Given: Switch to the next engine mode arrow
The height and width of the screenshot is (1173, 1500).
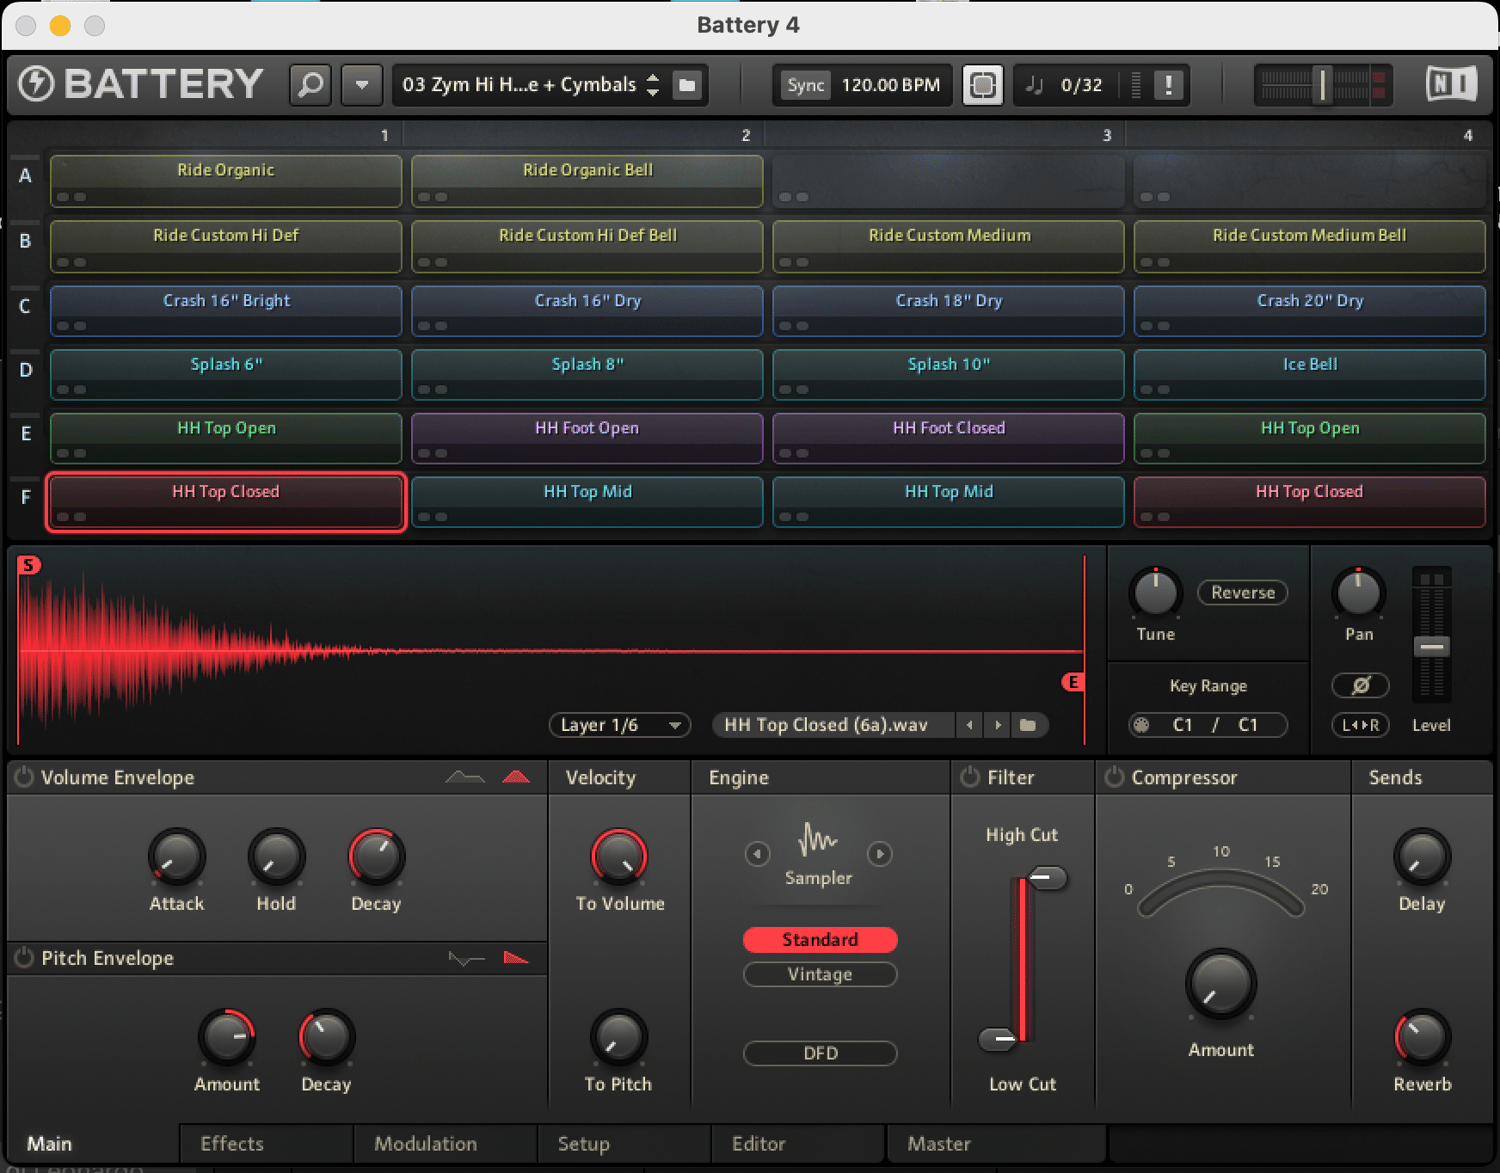Looking at the screenshot, I should point(880,854).
